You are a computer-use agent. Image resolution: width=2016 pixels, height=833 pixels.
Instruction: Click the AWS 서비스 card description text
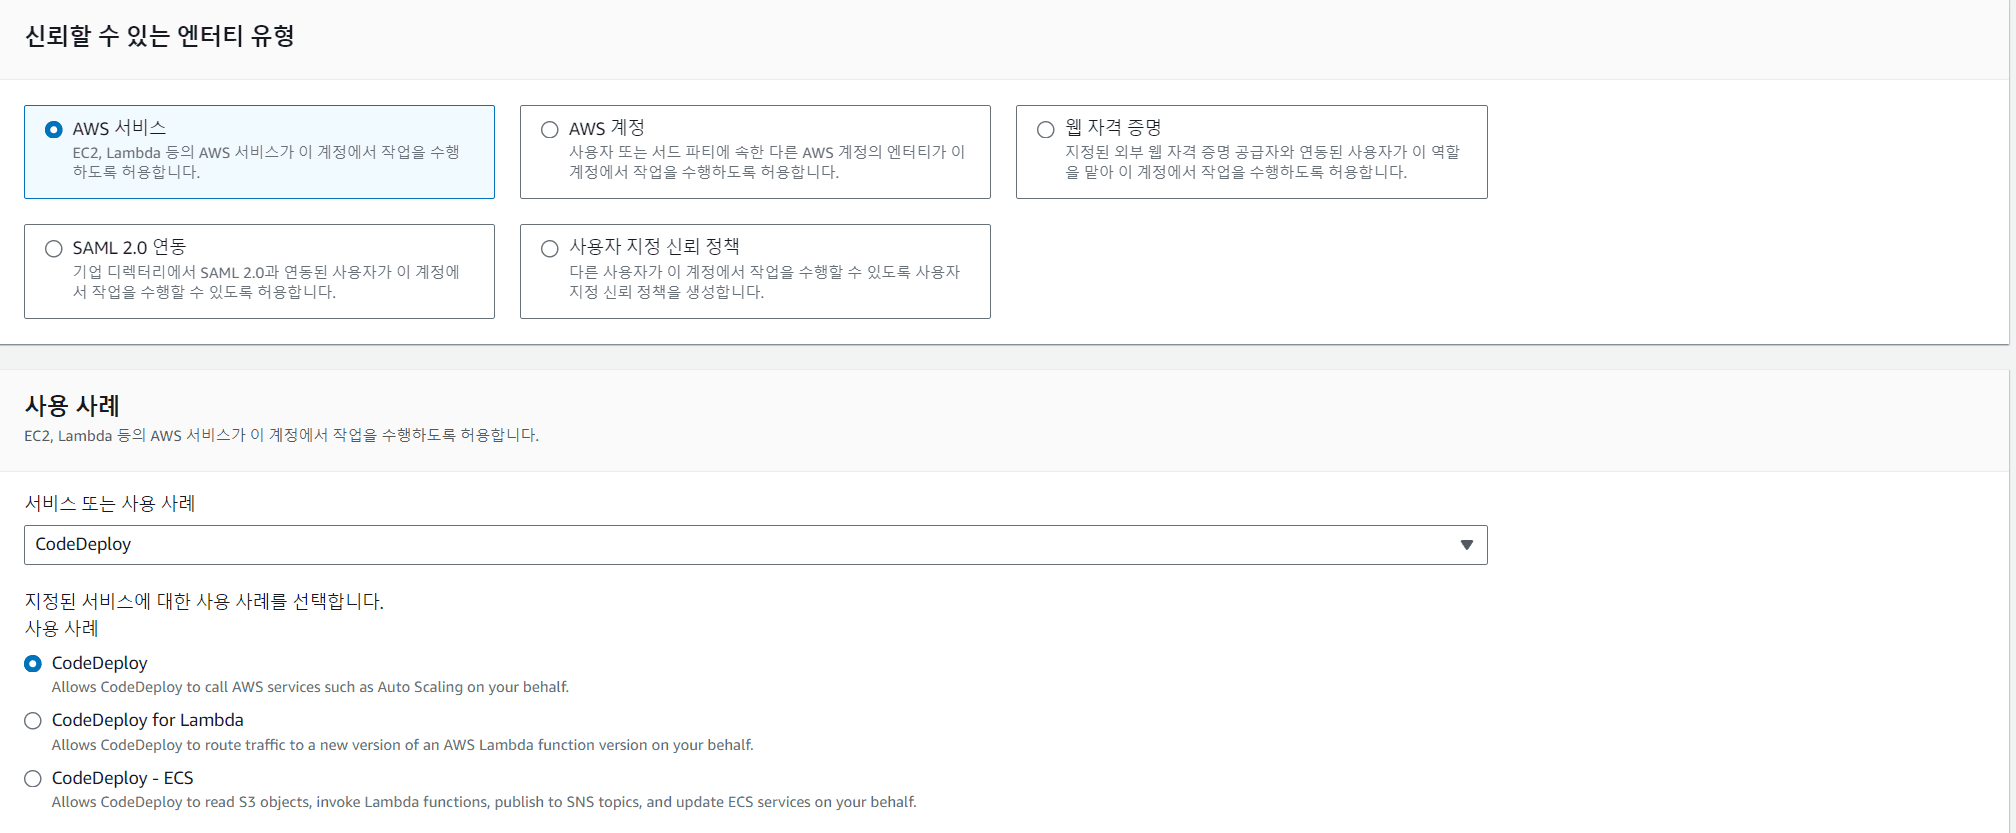click(266, 162)
